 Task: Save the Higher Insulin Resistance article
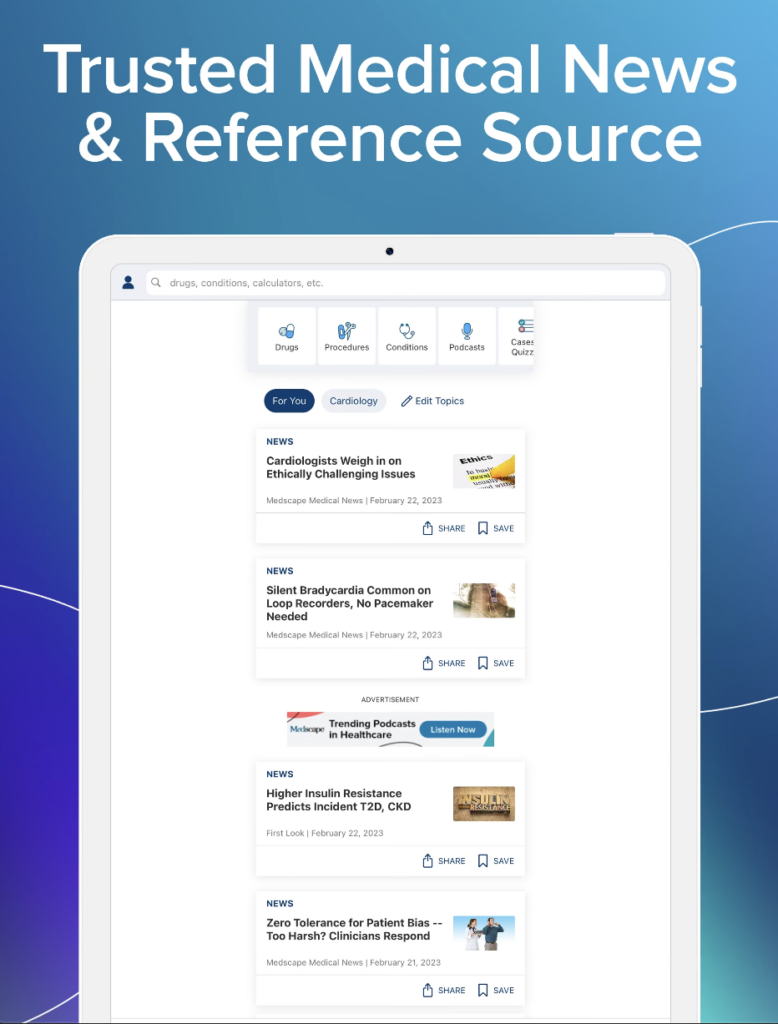(496, 861)
